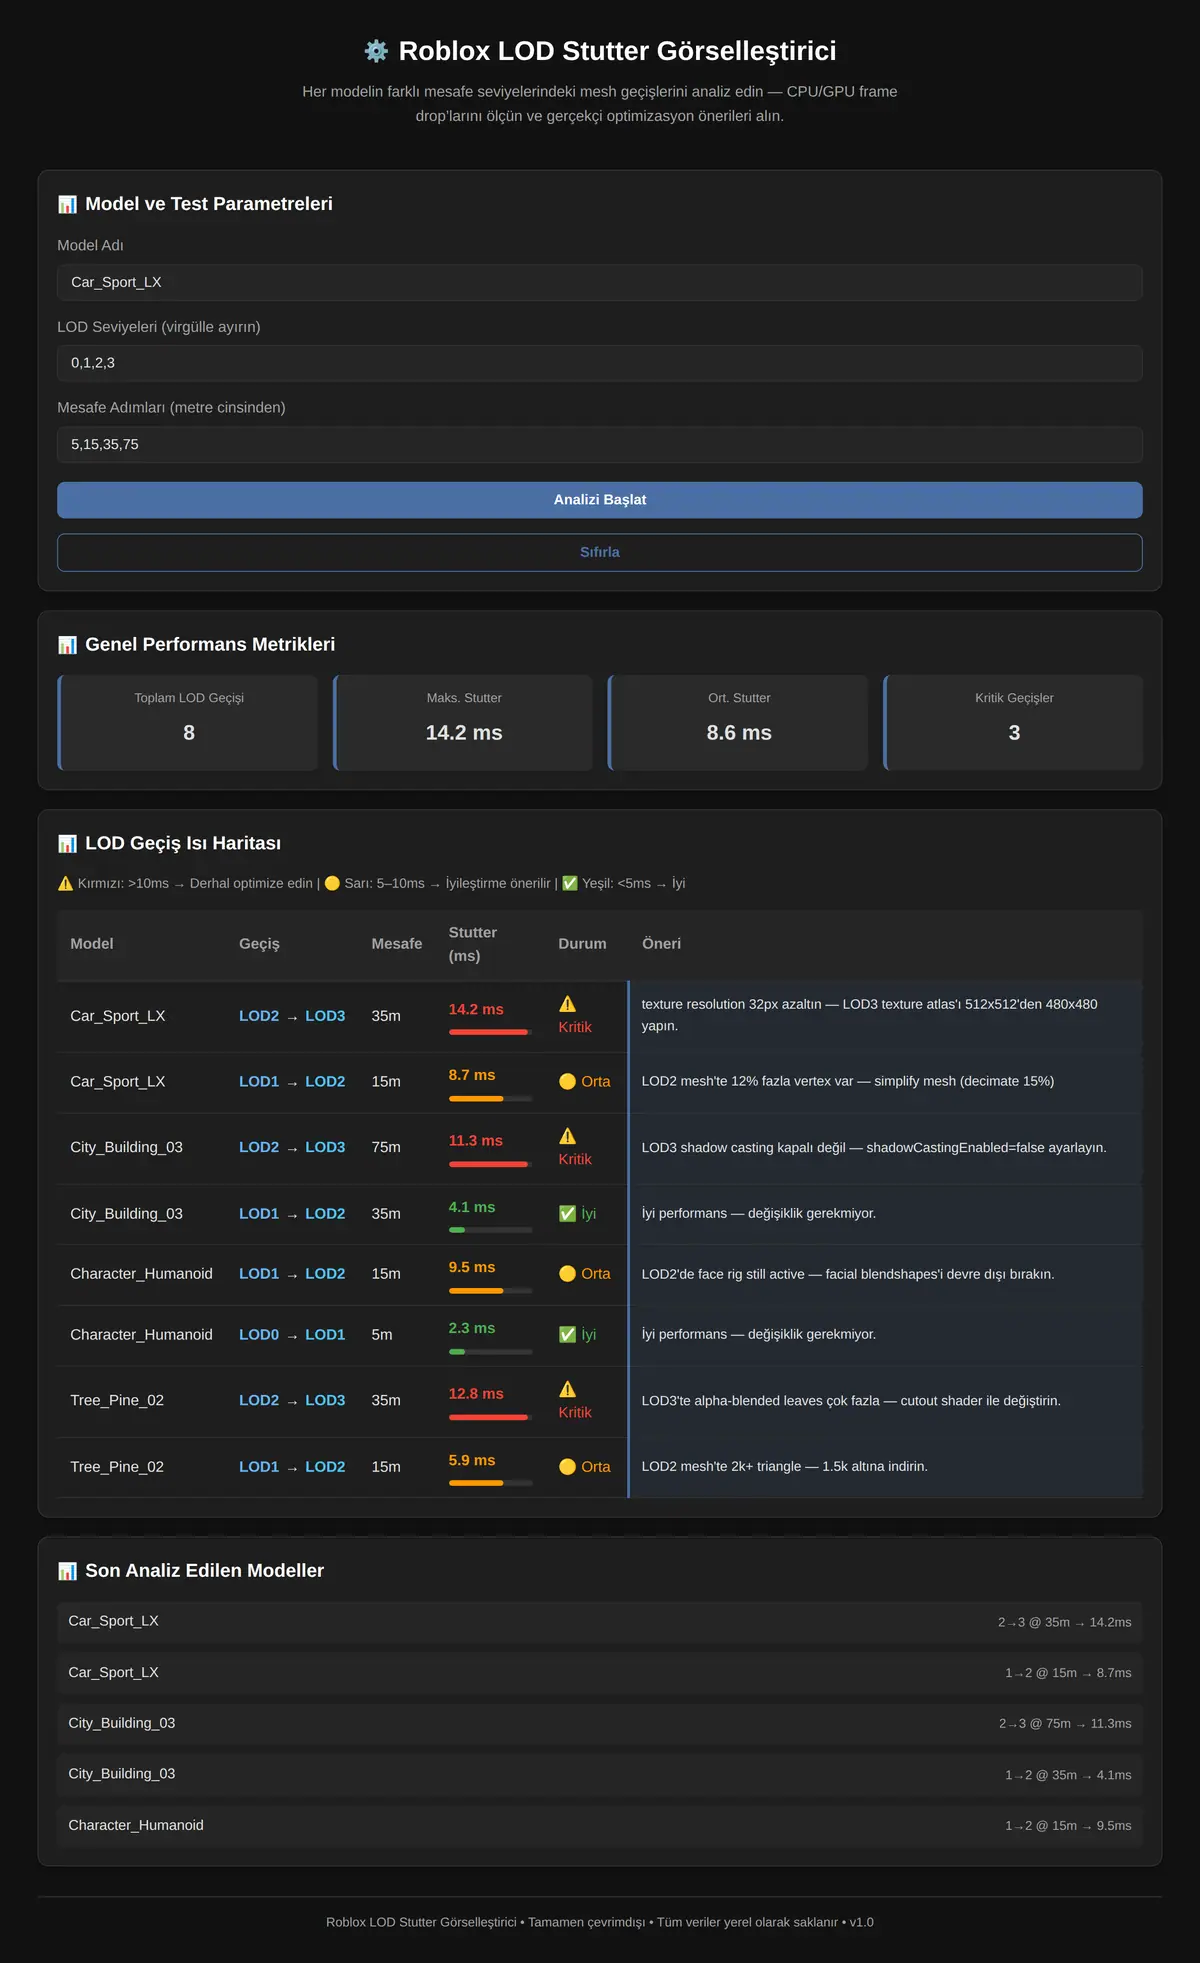Screen dimensions: 1200x1963
Task: Click the suggestion about facial blendshapes
Action: click(848, 1274)
